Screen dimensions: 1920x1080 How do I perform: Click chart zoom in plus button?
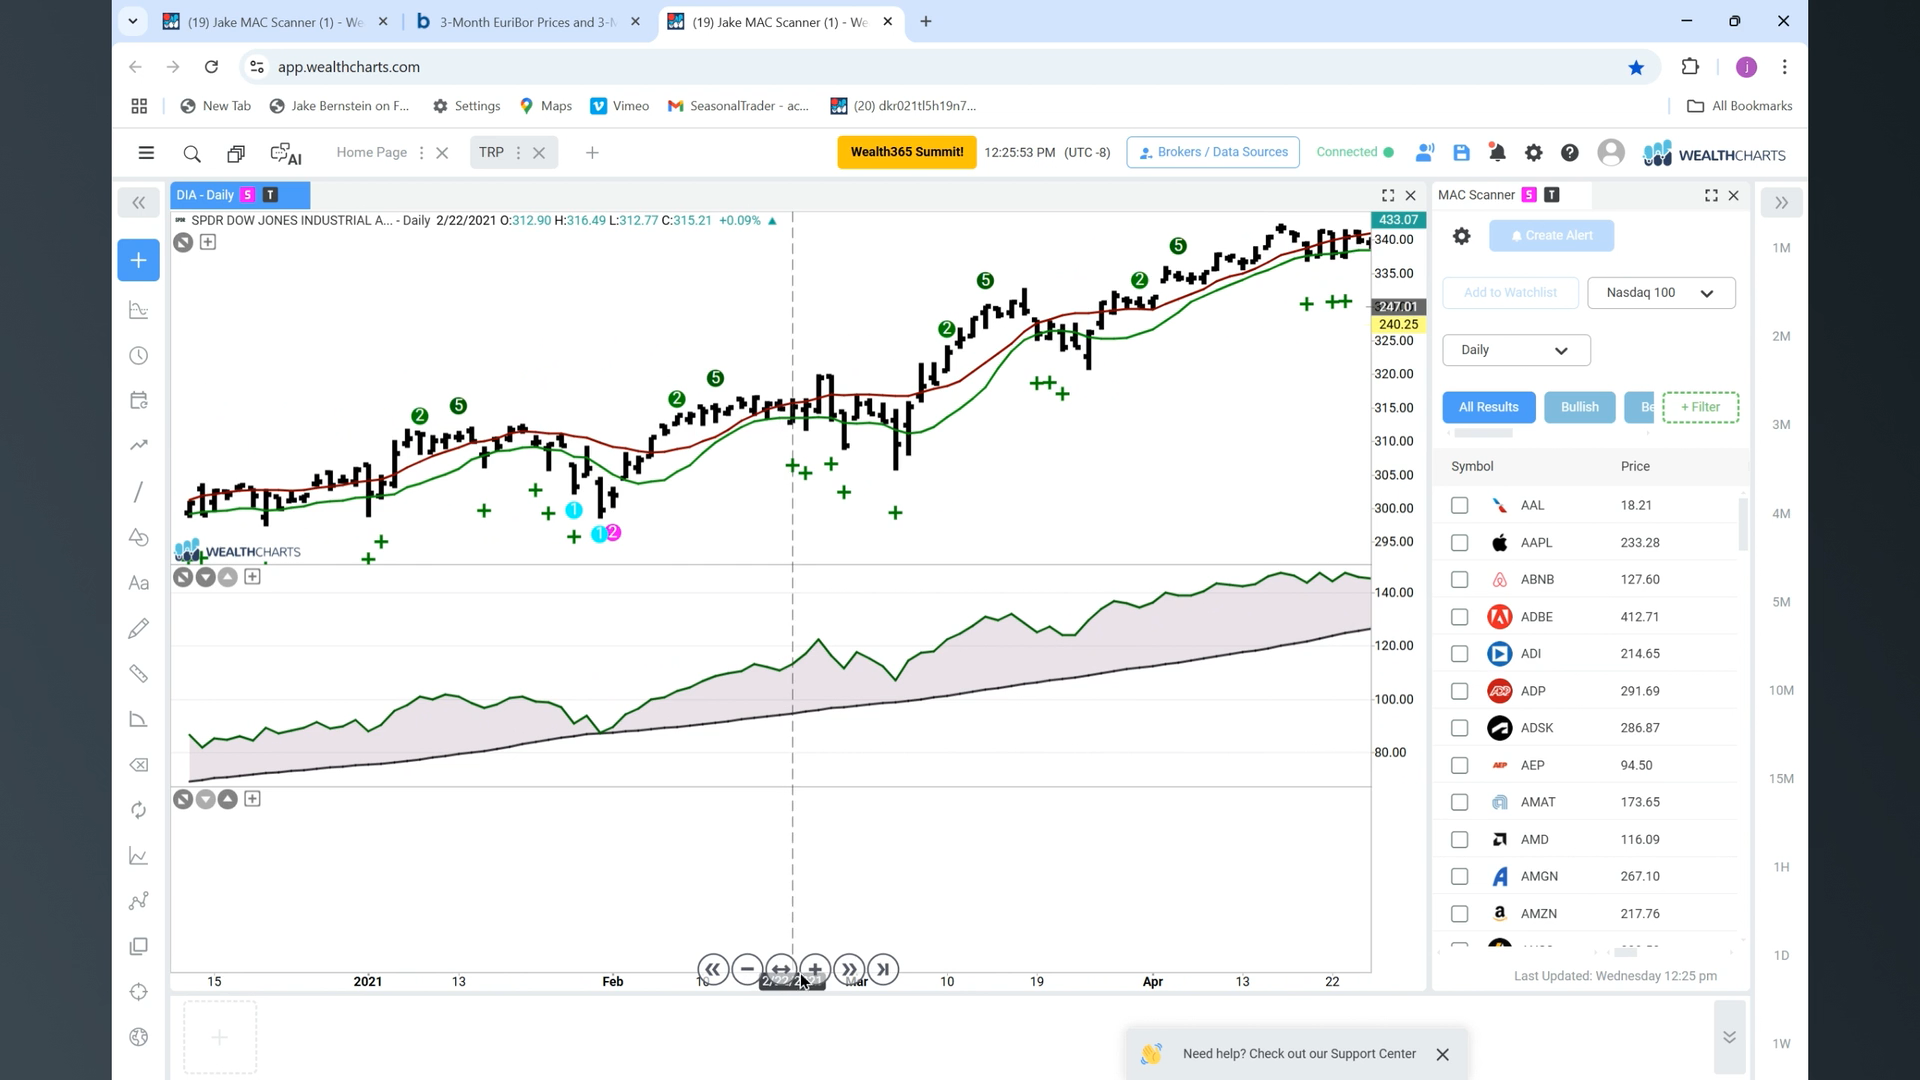pos(815,969)
